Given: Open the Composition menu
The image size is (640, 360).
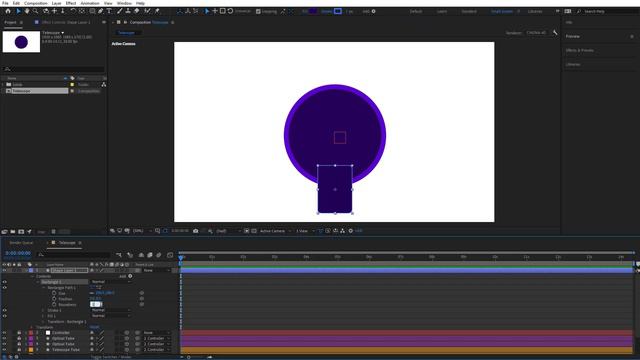Looking at the screenshot, I should pos(36,3).
